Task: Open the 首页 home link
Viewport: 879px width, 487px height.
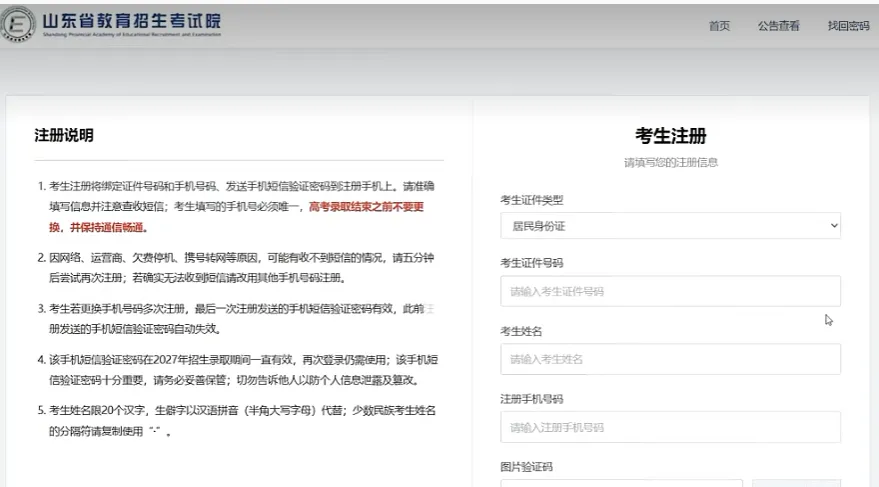Action: pyautogui.click(x=719, y=26)
